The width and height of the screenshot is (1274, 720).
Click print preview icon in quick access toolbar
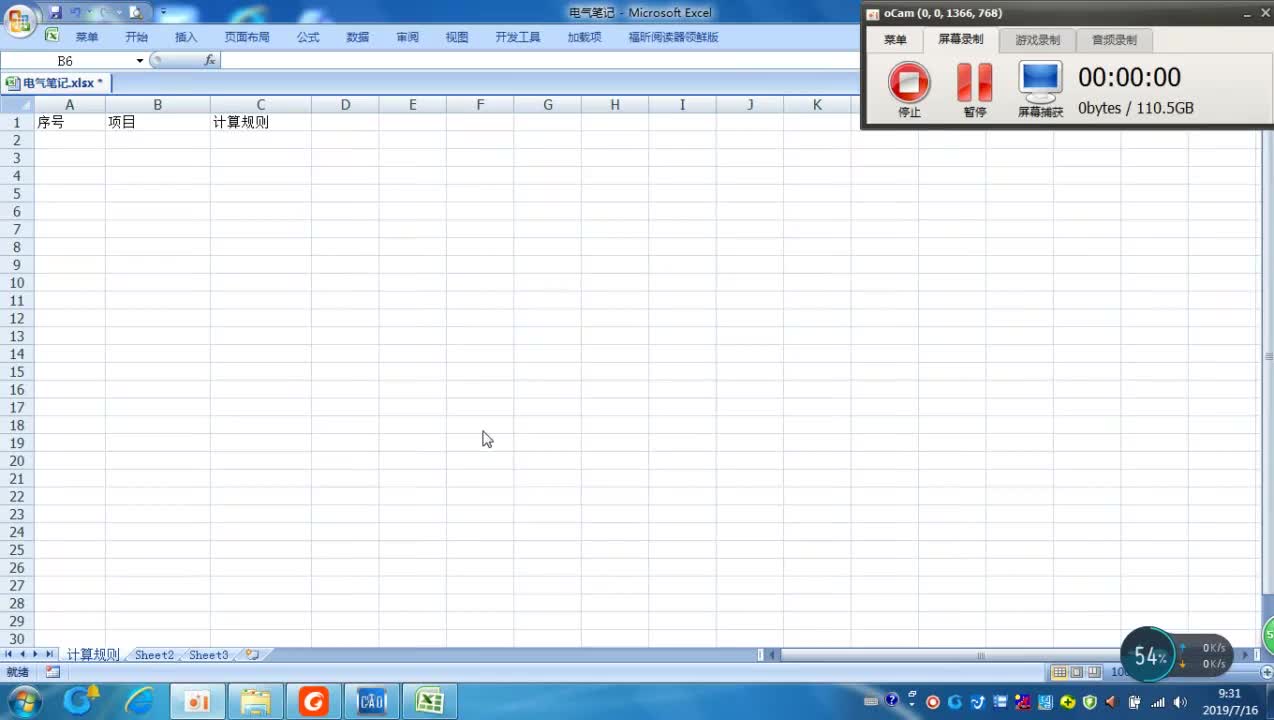click(x=136, y=13)
